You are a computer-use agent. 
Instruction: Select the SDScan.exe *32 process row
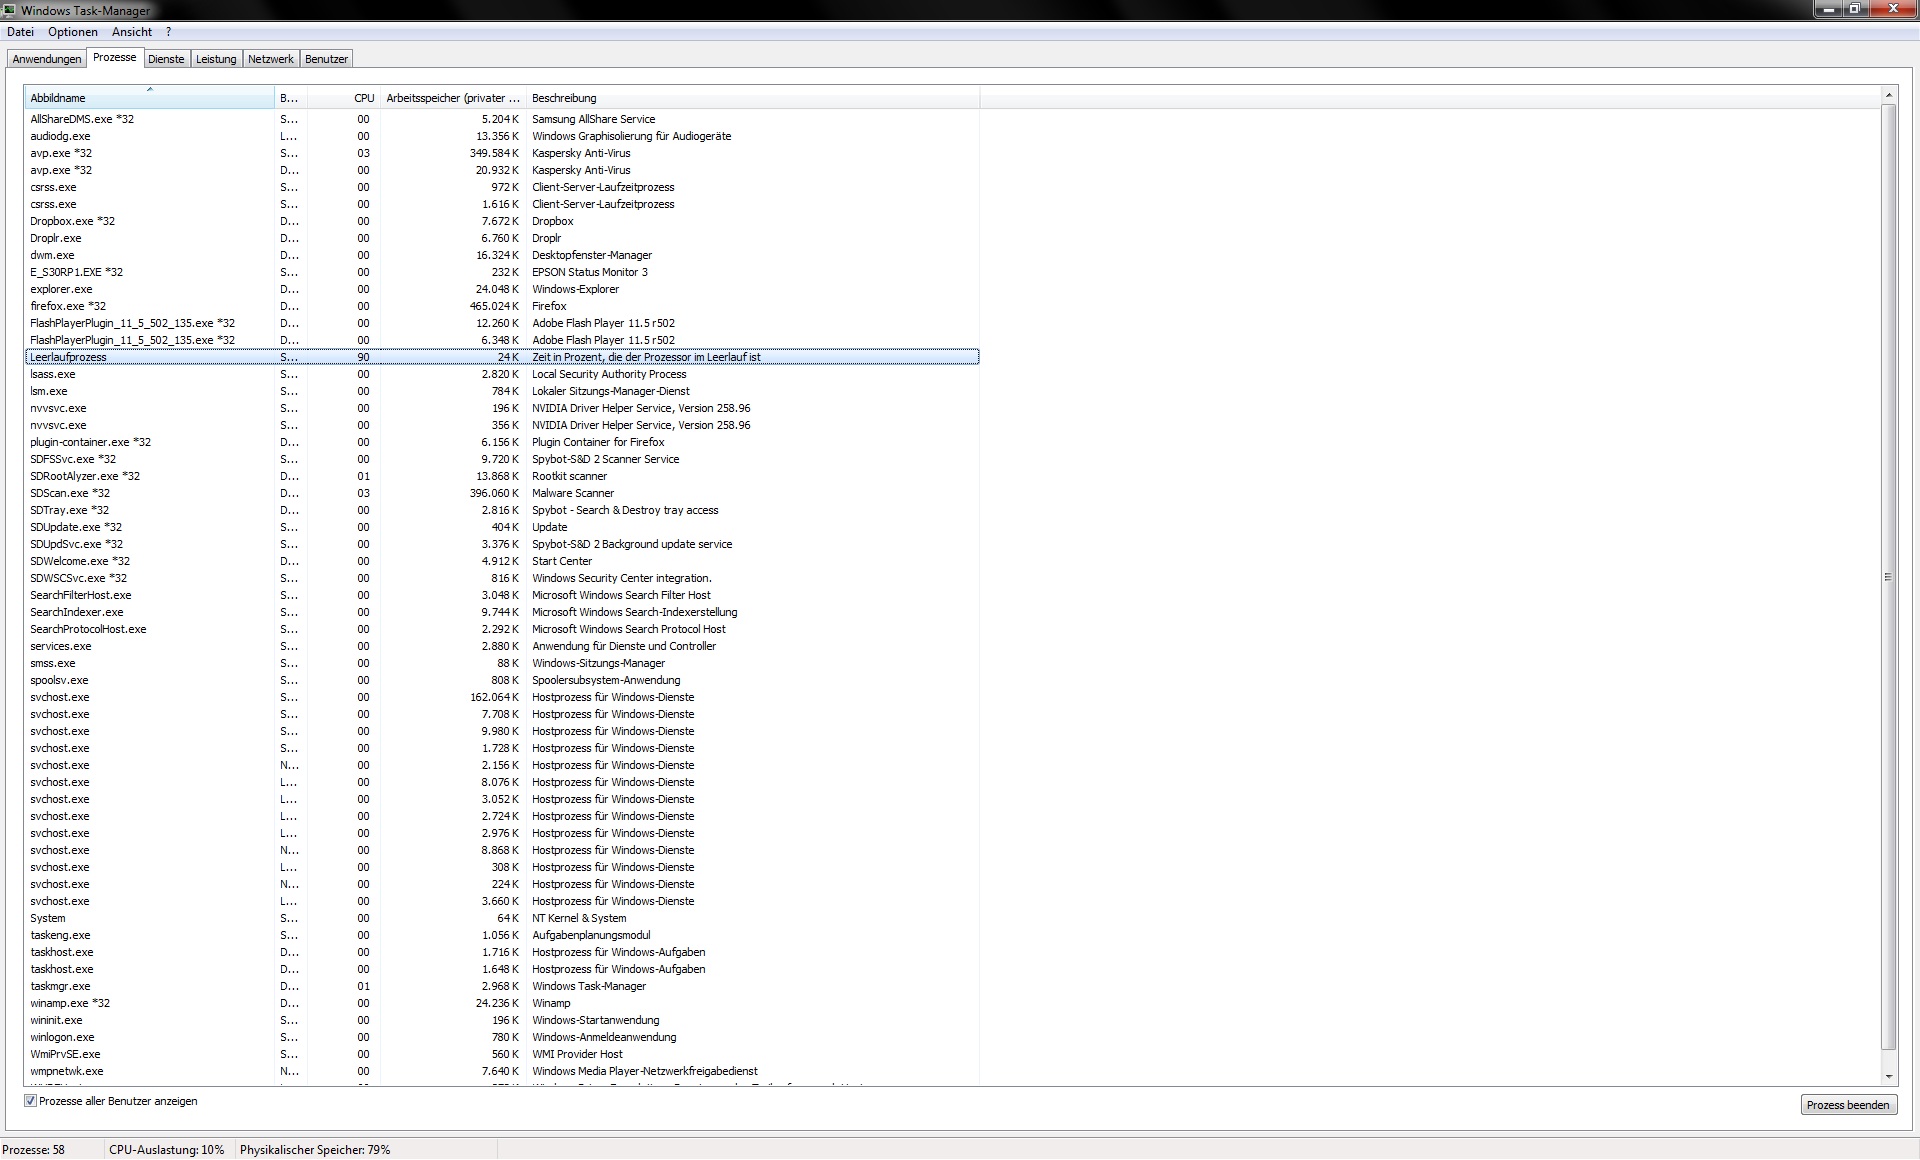tap(70, 493)
